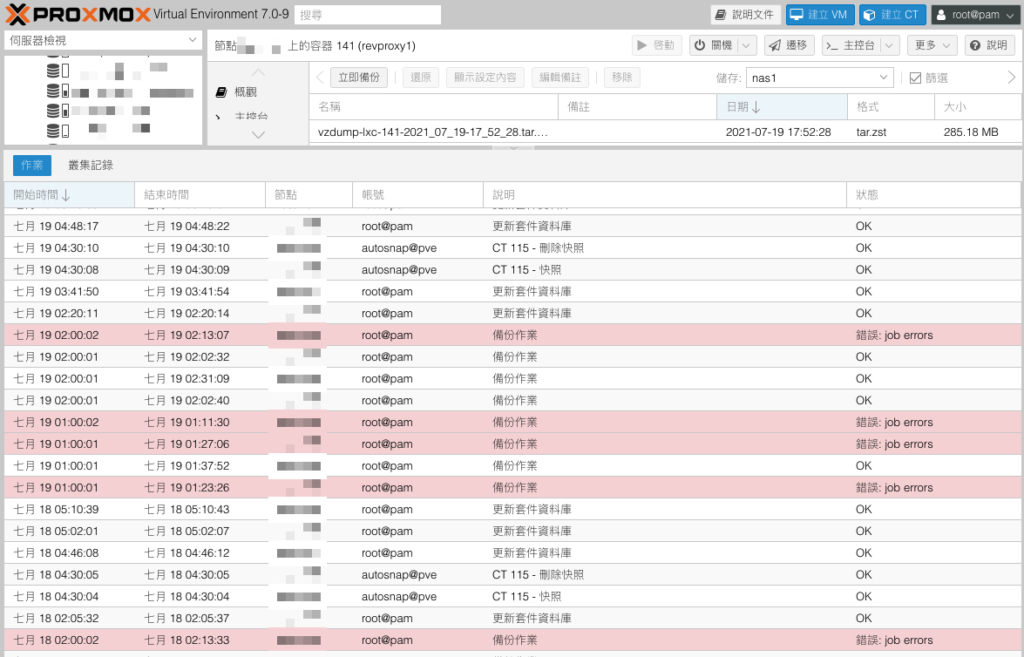
Task: Select last storage icon in server tree
Action: click(57, 131)
